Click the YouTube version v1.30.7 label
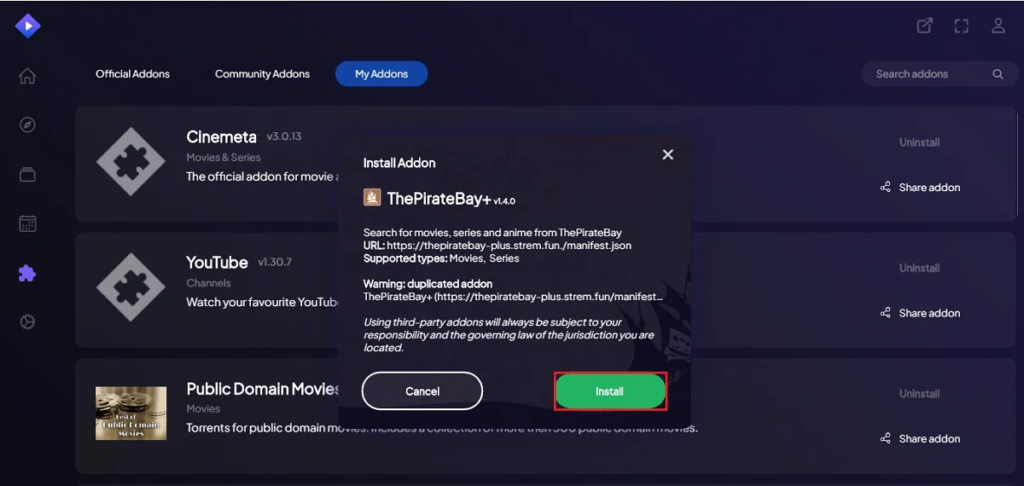The height and width of the screenshot is (486, 1024). point(274,262)
